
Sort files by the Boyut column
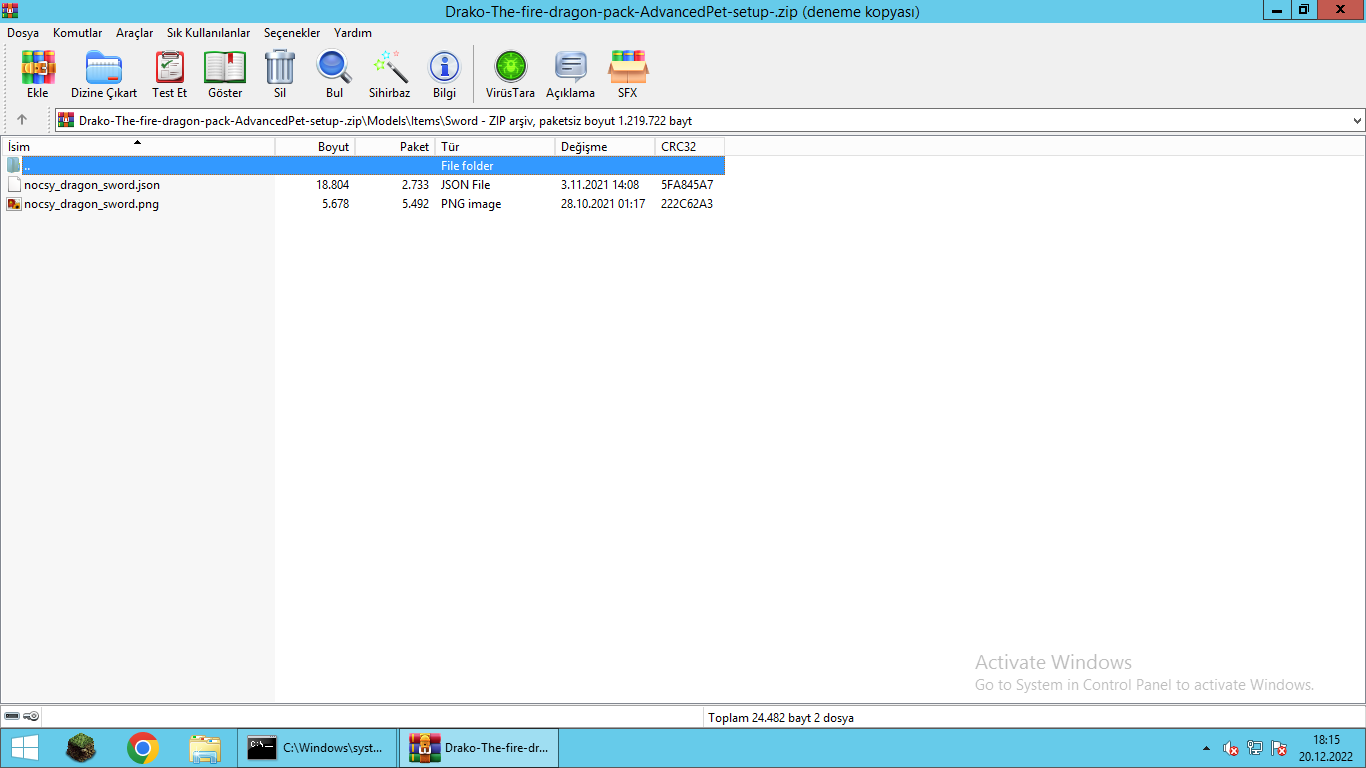[315, 147]
